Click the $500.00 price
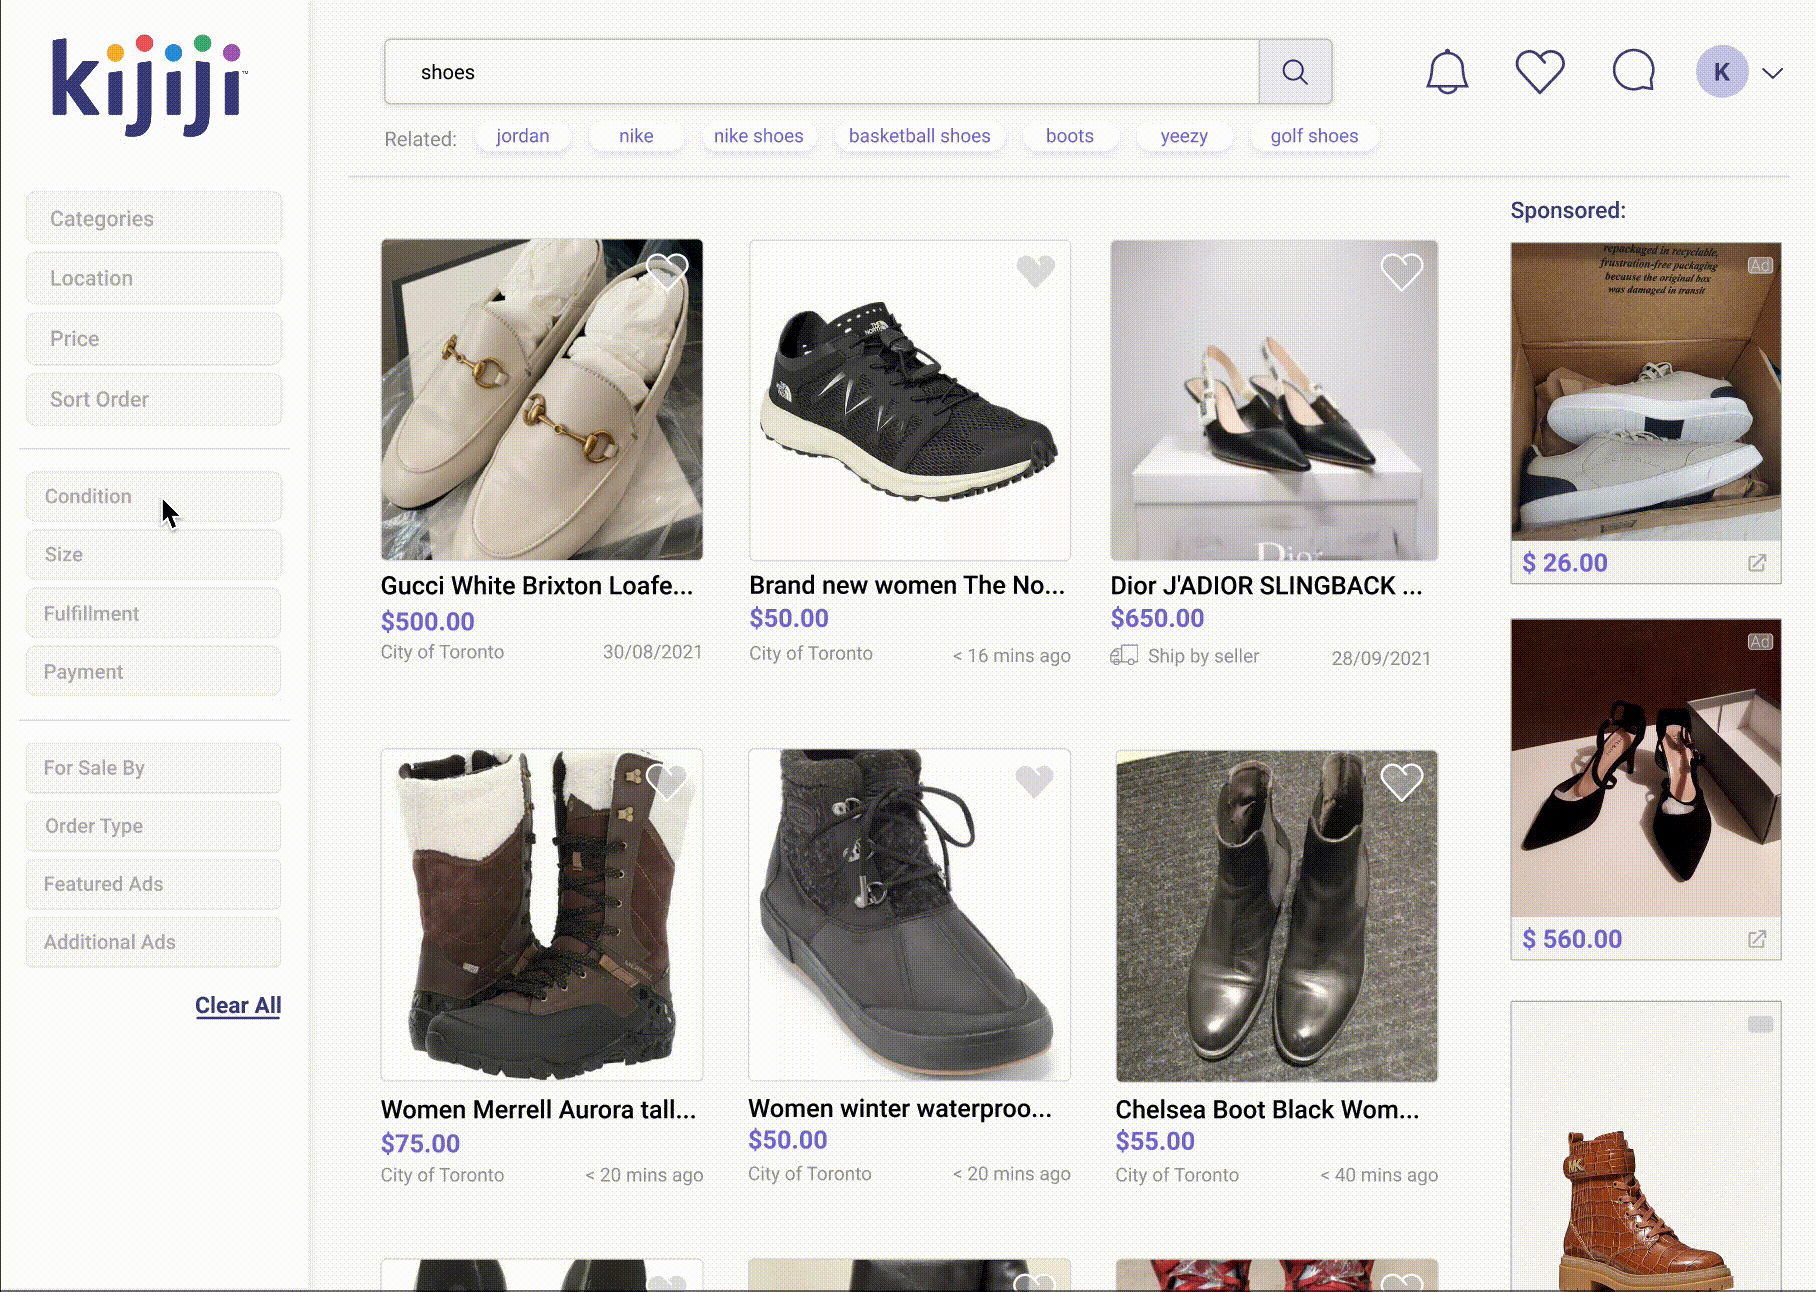This screenshot has width=1816, height=1292. tap(427, 622)
